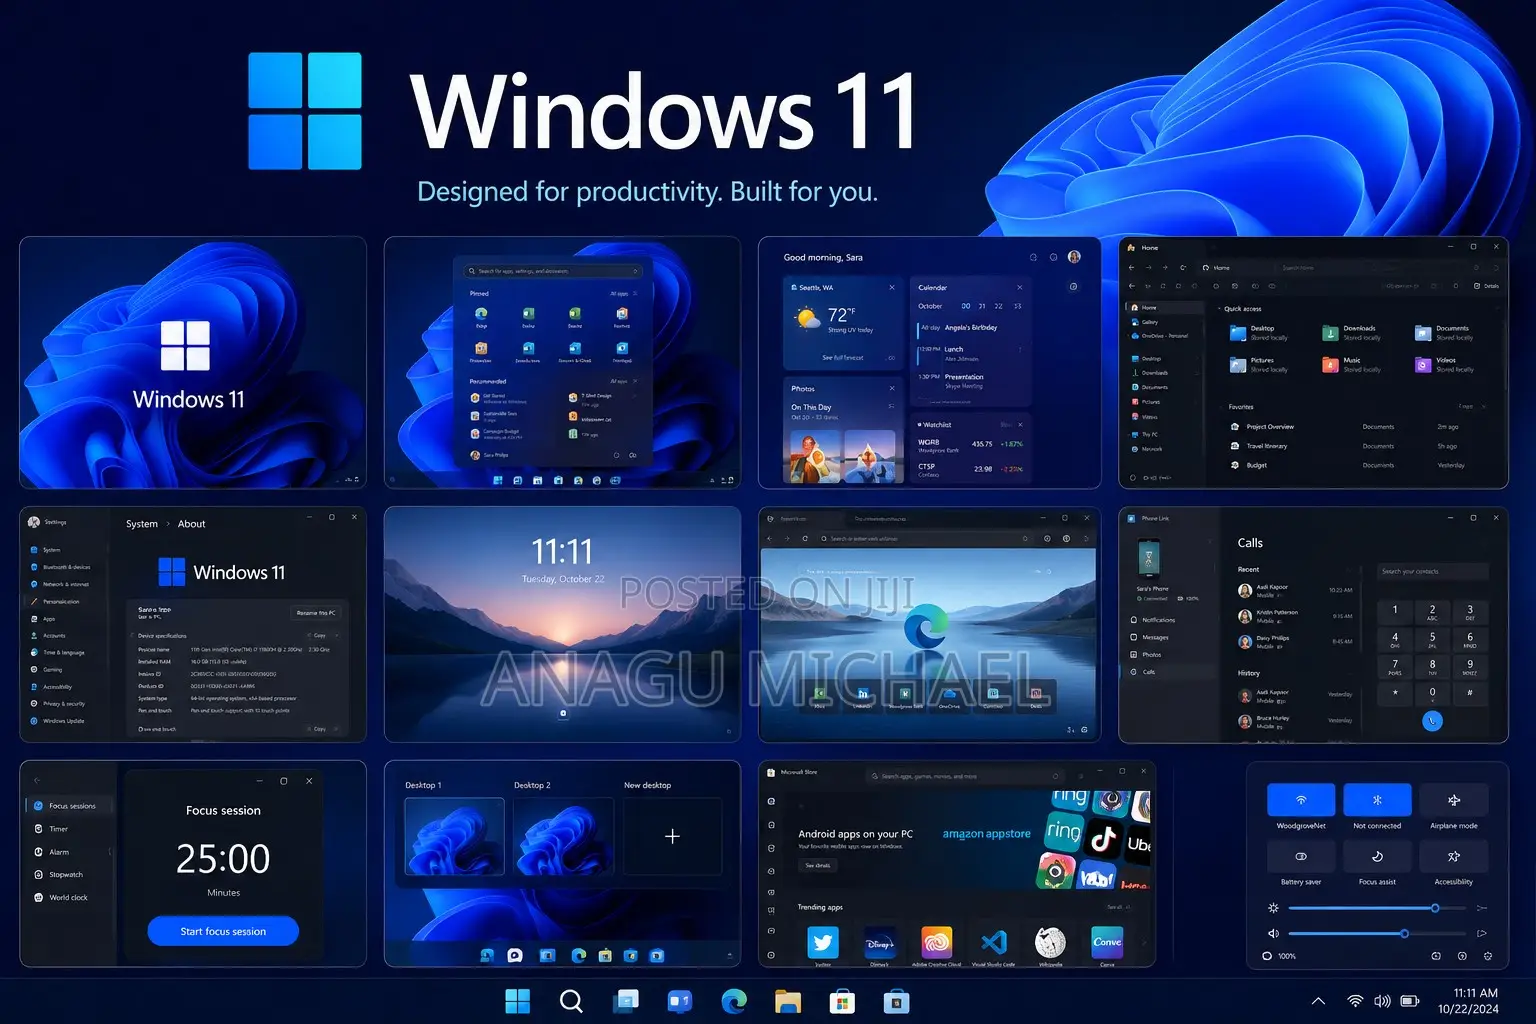
Task: Open File Explorer folder icon on the taskbar
Action: tap(788, 1001)
